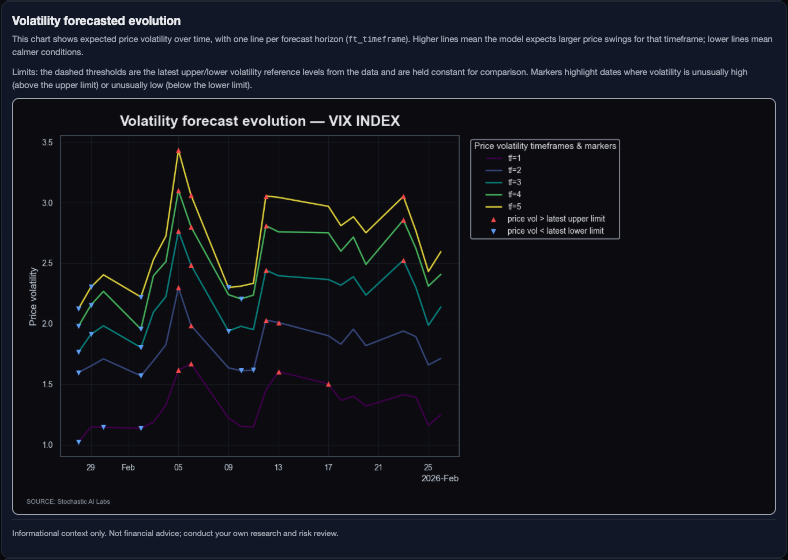Click the legend title 'Price volatility timeframes & markers'
788x560 pixels.
545,146
